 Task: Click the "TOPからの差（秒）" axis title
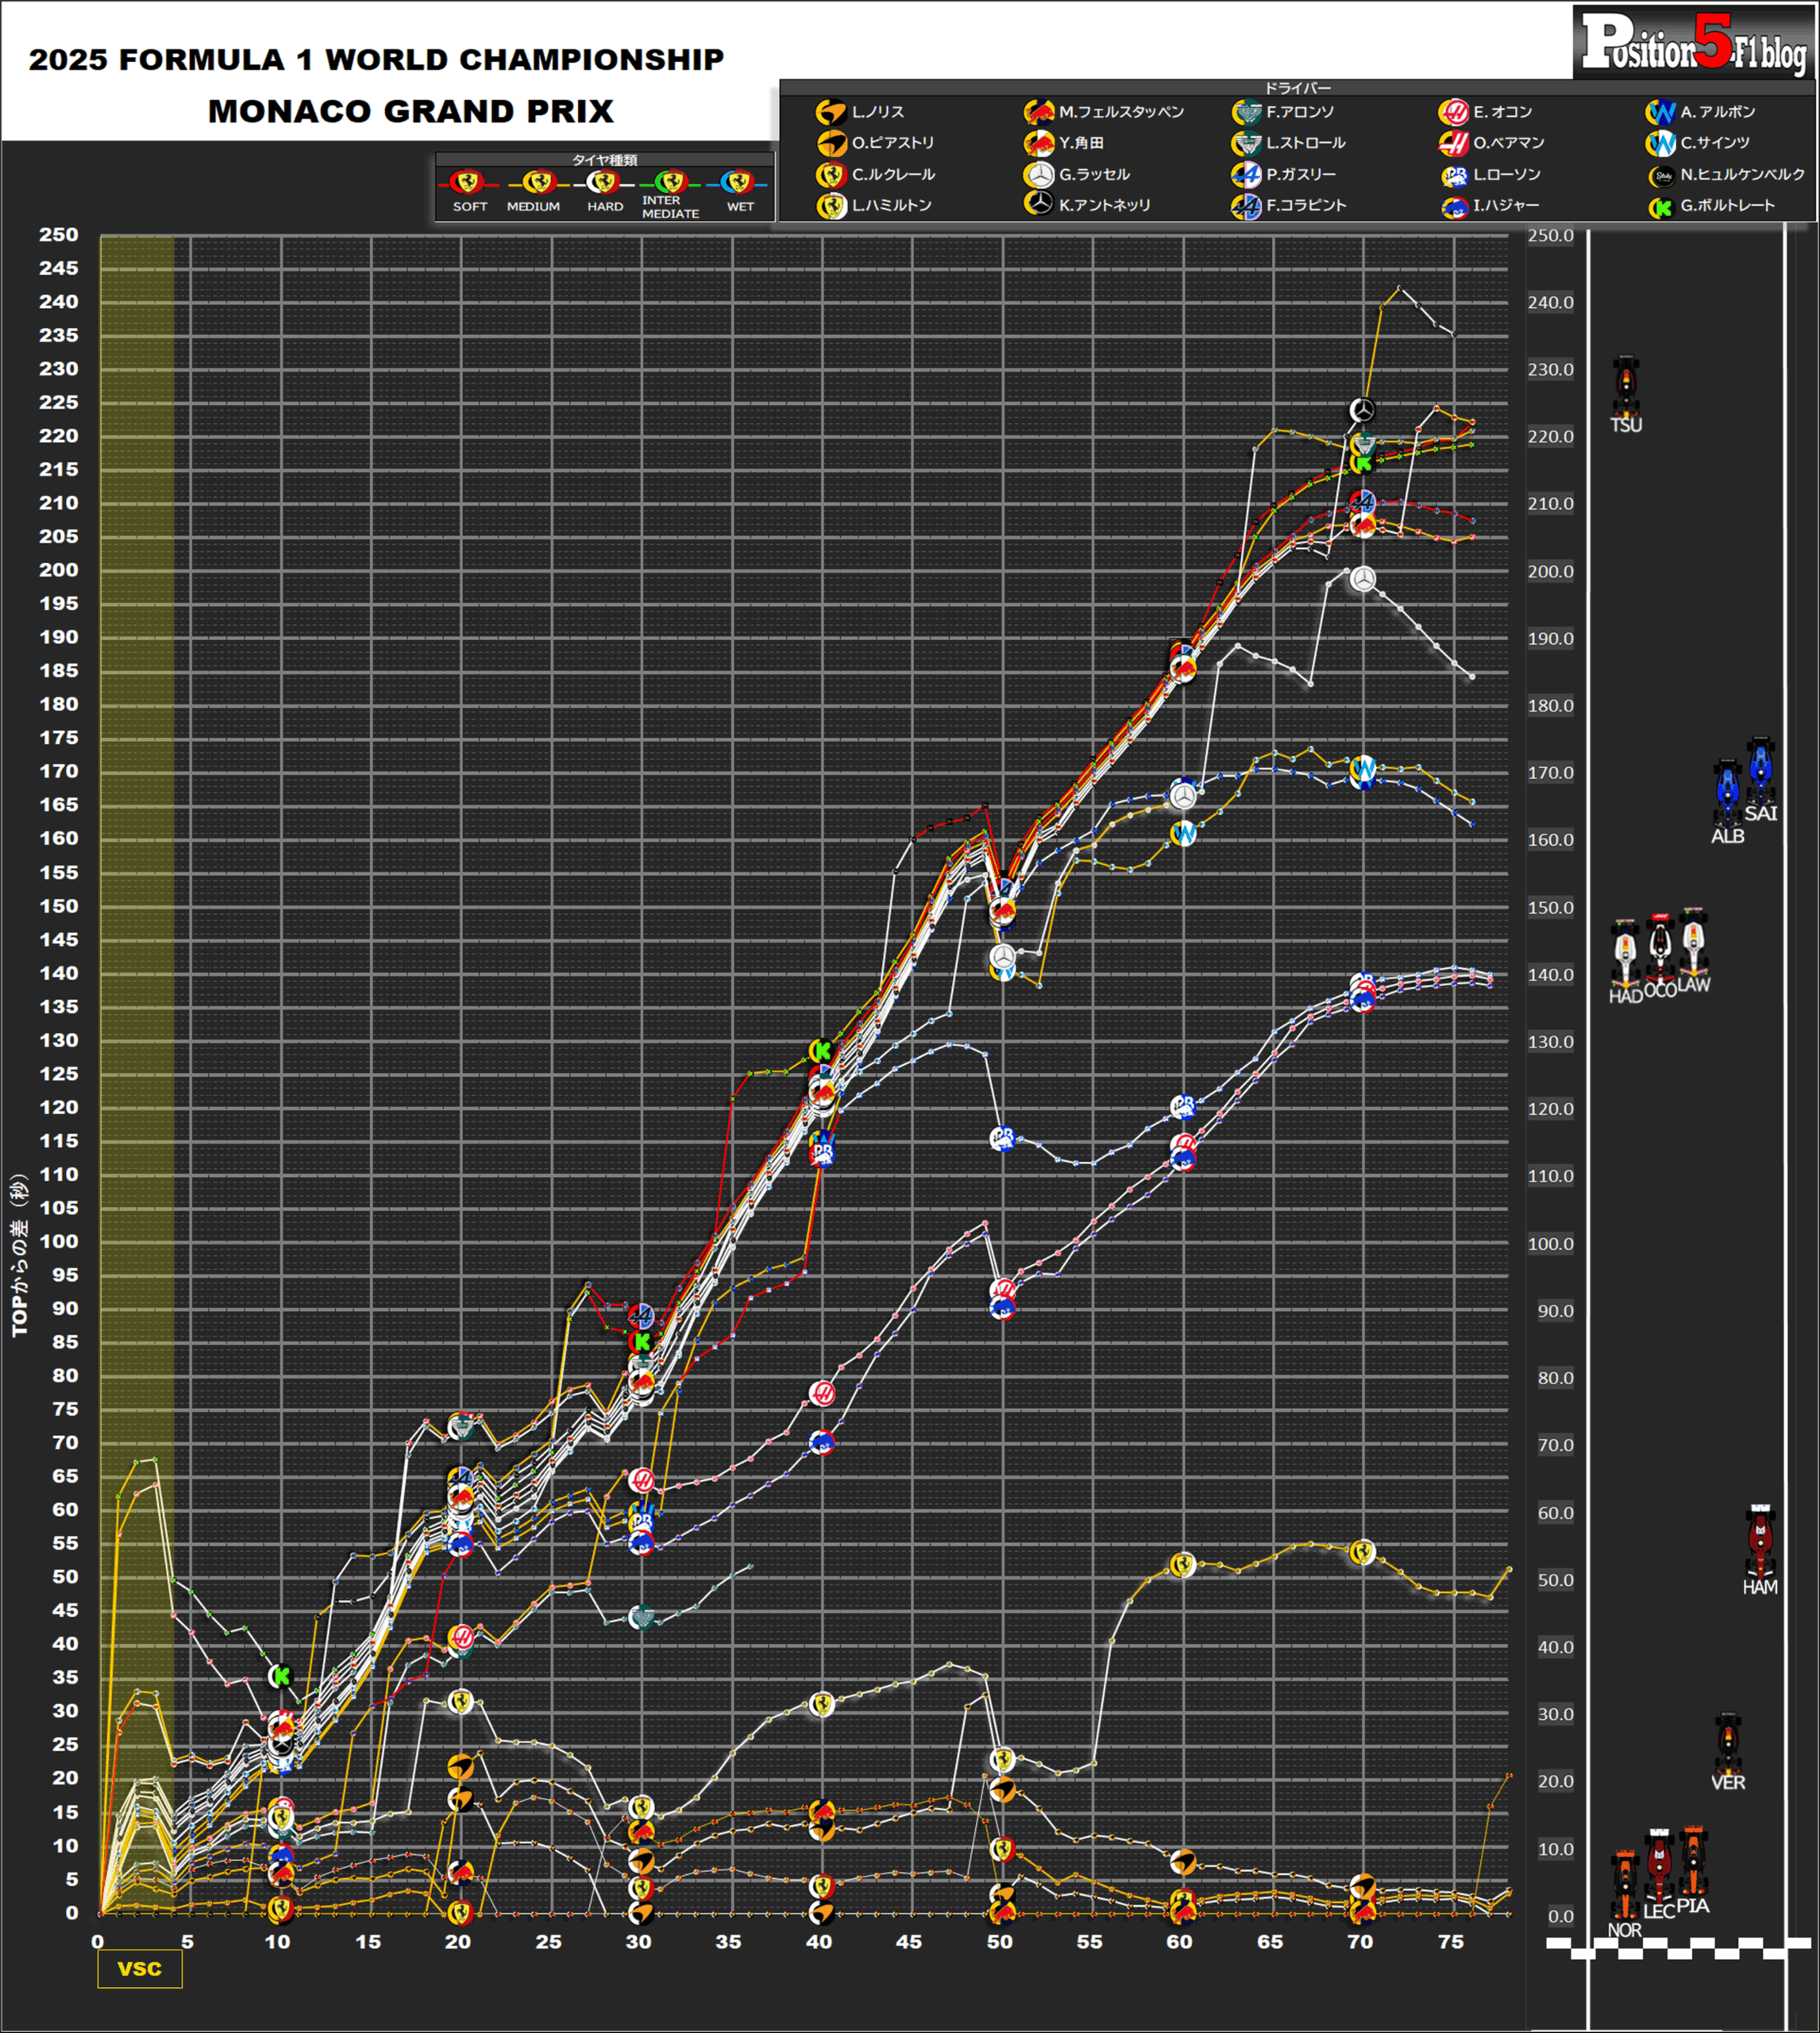20,1255
